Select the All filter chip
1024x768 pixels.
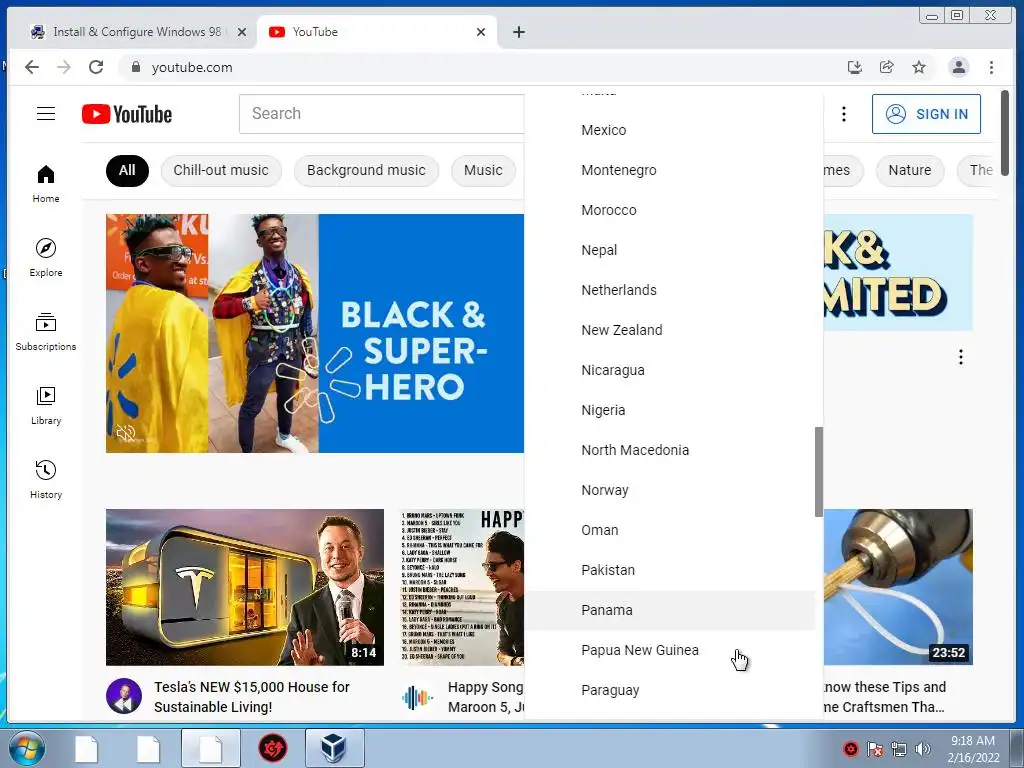click(127, 170)
